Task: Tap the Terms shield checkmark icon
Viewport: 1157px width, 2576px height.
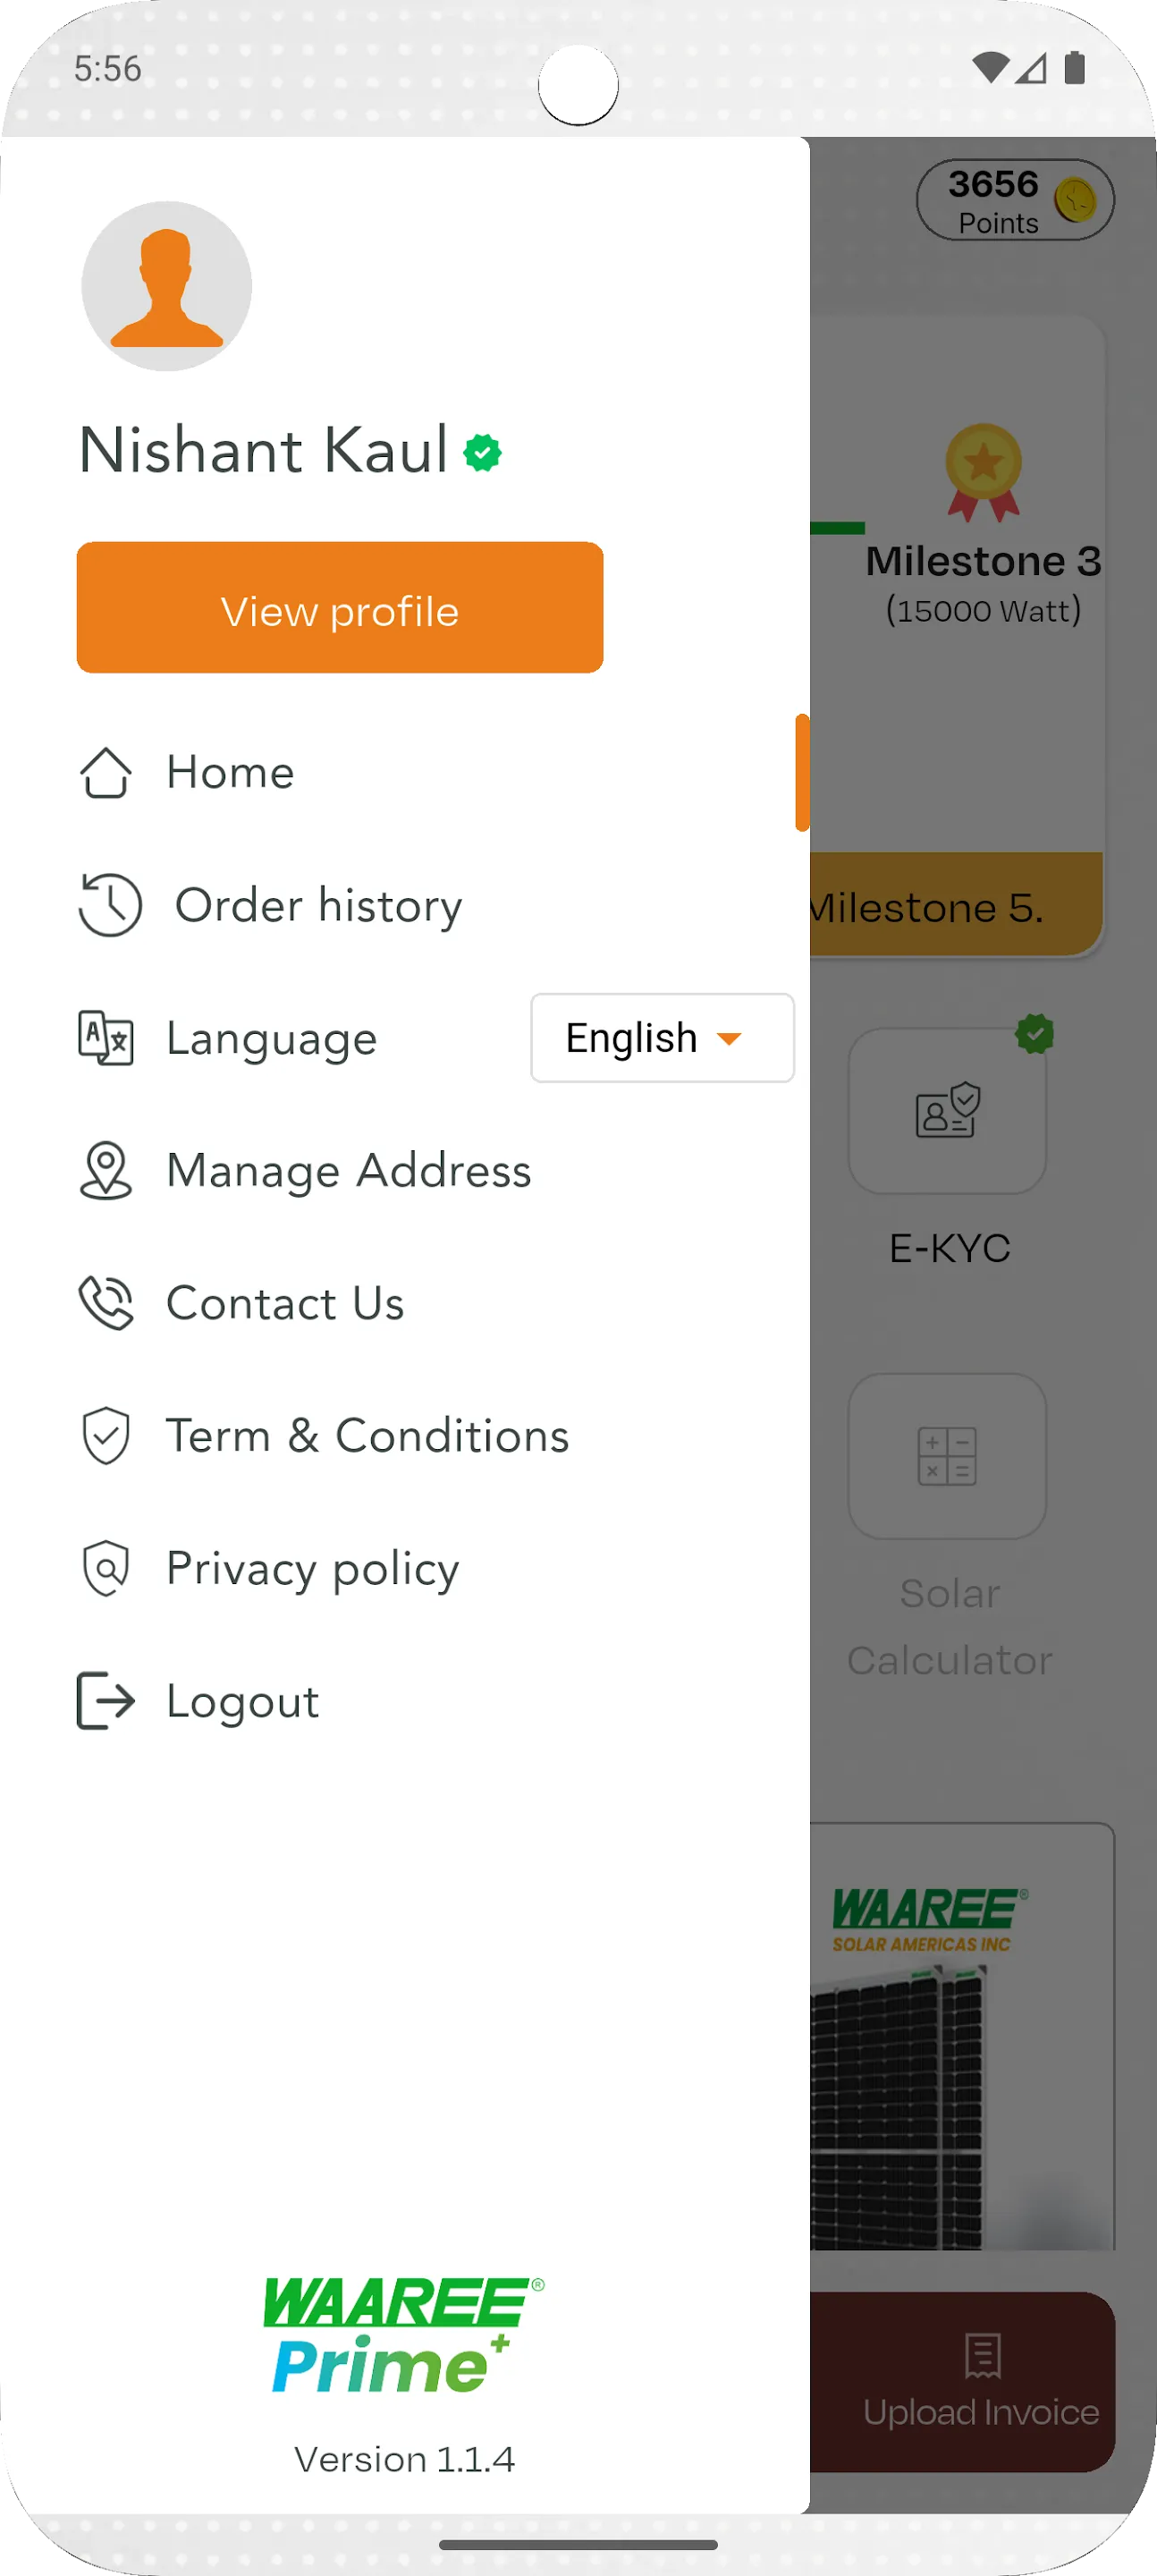Action: [x=106, y=1436]
